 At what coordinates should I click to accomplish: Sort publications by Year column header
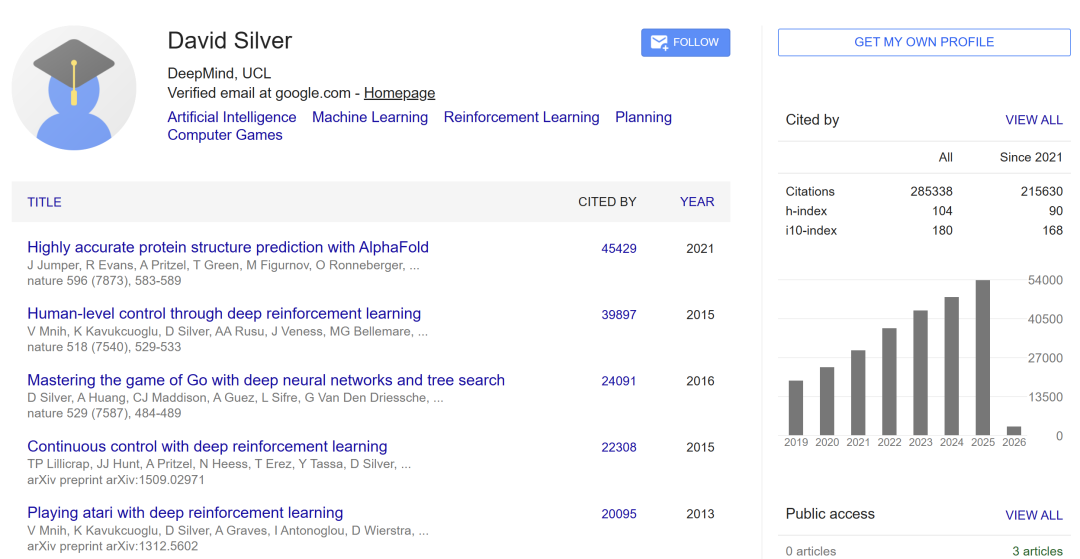[697, 201]
